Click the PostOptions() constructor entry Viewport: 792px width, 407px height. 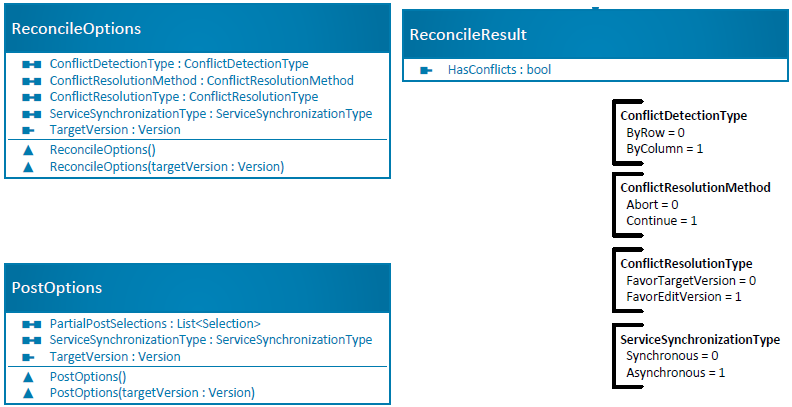click(88, 377)
